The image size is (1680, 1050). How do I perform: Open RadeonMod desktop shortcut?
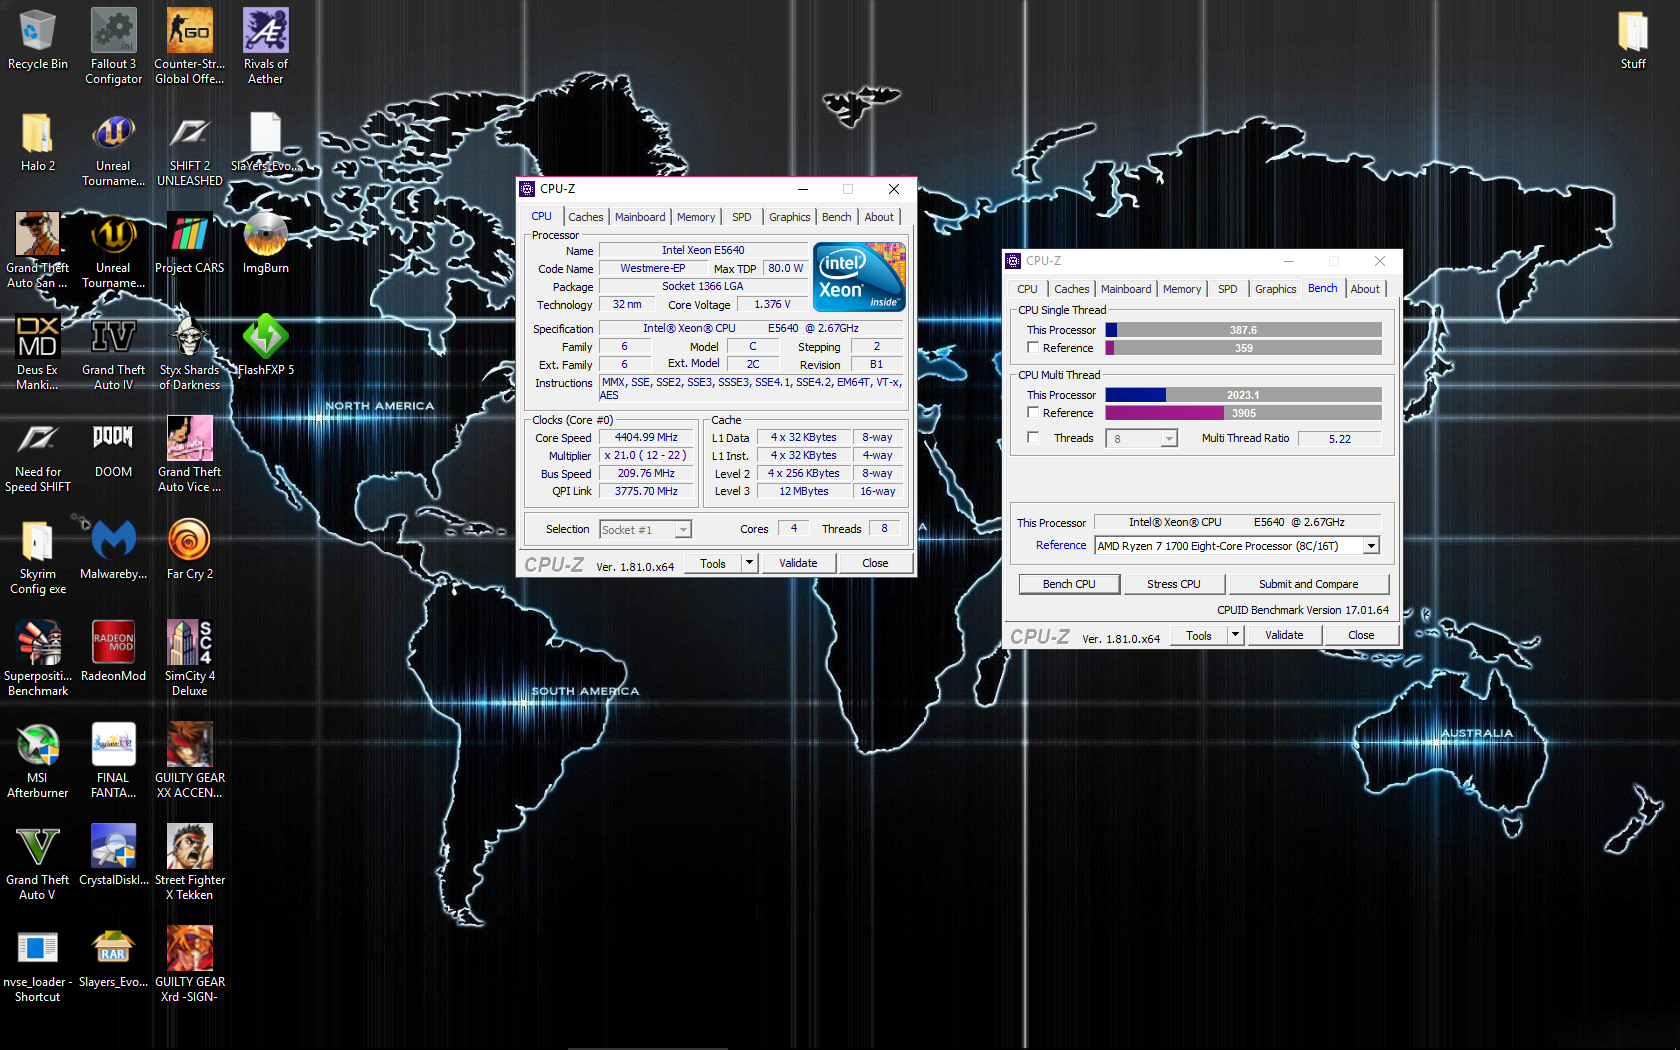[x=113, y=651]
